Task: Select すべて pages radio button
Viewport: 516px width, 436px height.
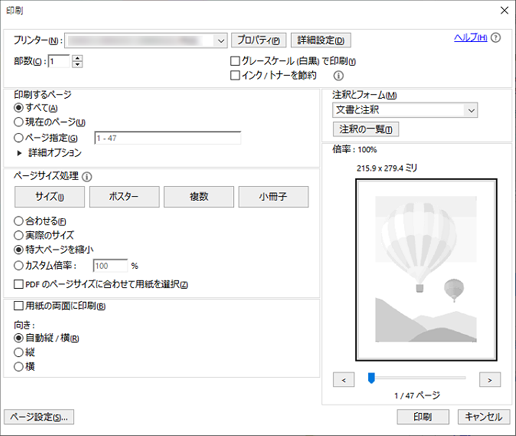Action: coord(19,108)
